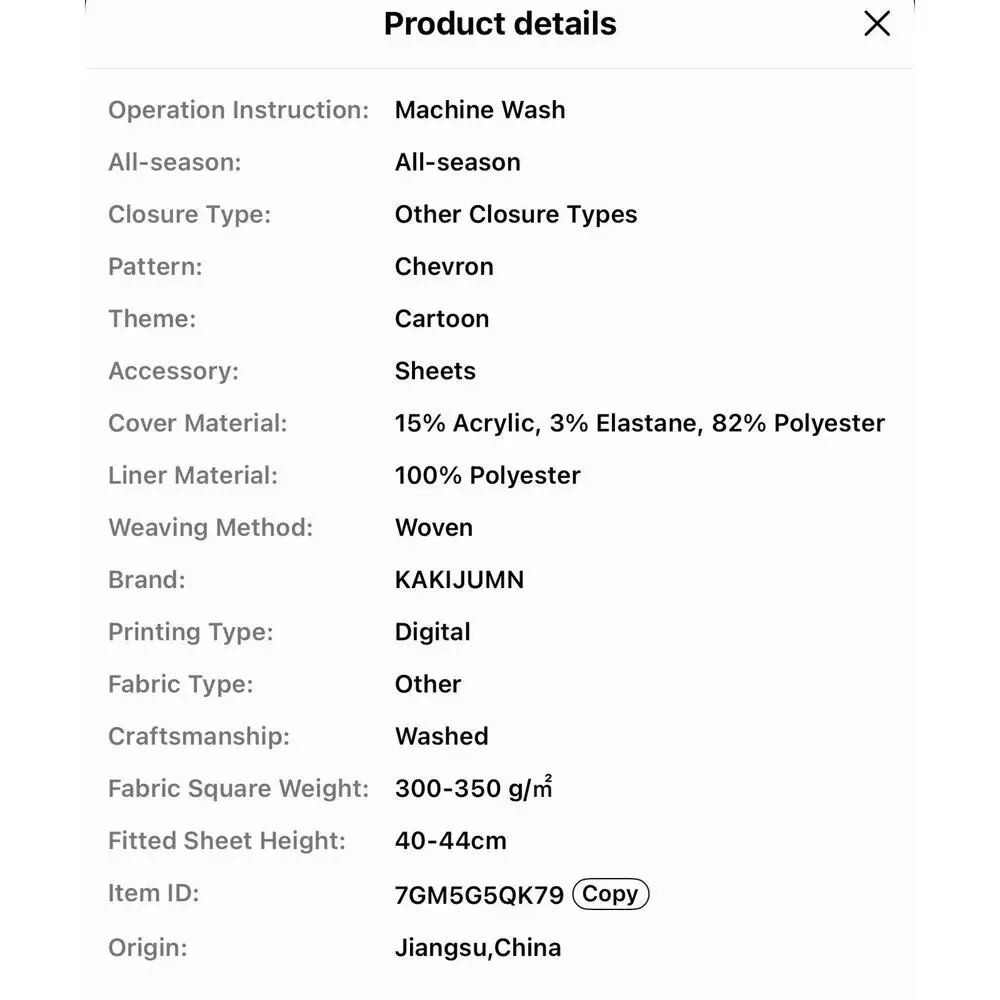Click the Fabric Type label
Image resolution: width=1000 pixels, height=1000 pixels.
[x=180, y=684]
